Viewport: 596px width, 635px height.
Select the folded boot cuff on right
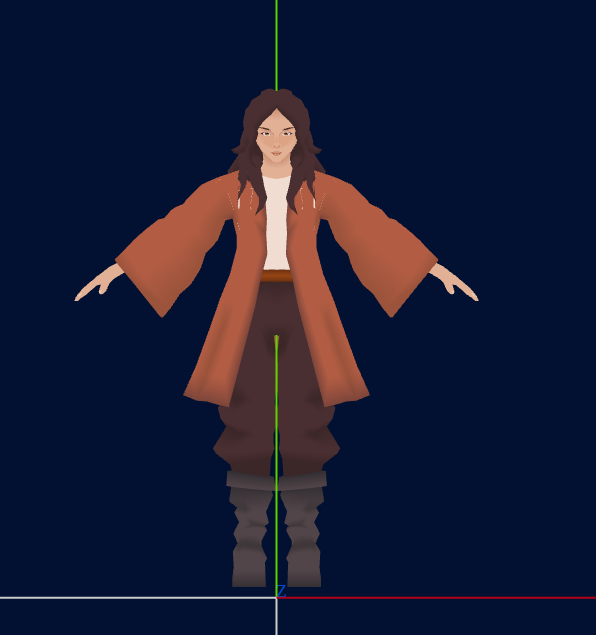tap(303, 481)
